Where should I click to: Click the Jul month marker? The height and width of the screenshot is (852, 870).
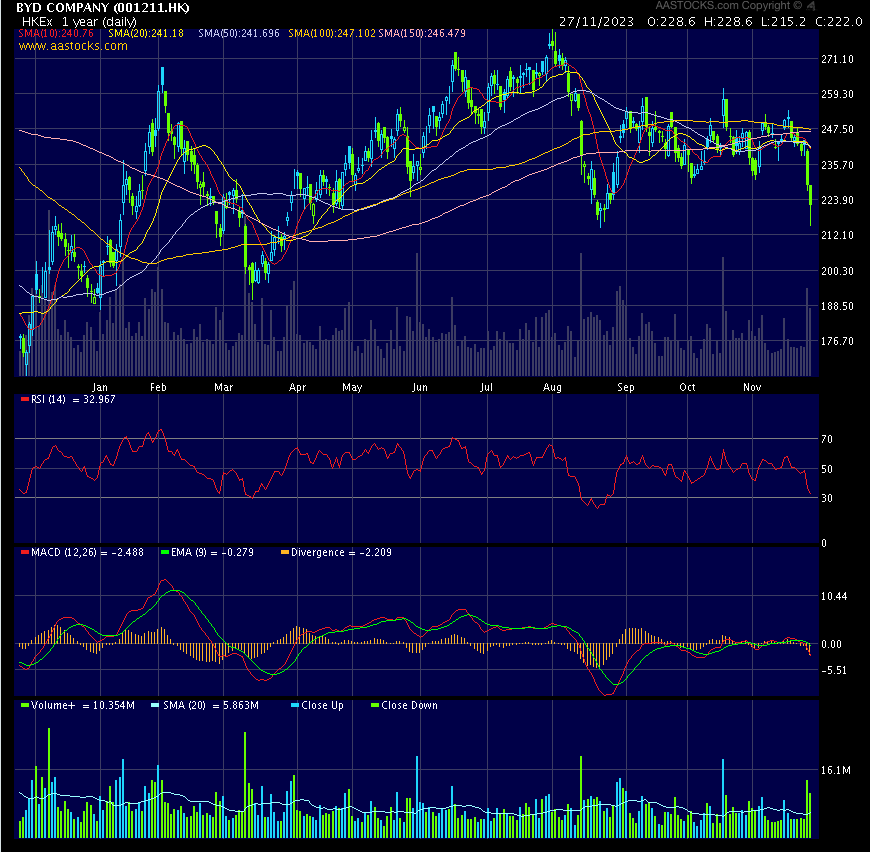pyautogui.click(x=487, y=387)
